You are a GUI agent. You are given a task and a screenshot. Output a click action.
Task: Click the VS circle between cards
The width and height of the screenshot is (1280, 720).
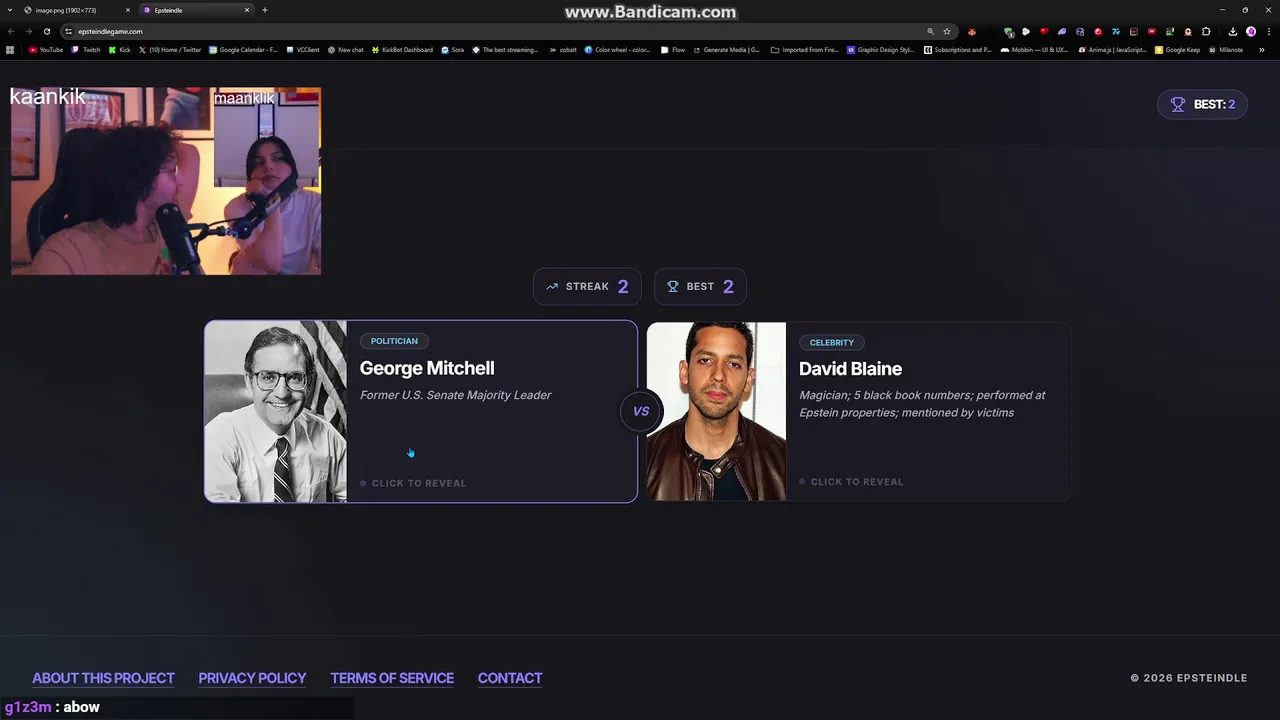[x=641, y=411]
